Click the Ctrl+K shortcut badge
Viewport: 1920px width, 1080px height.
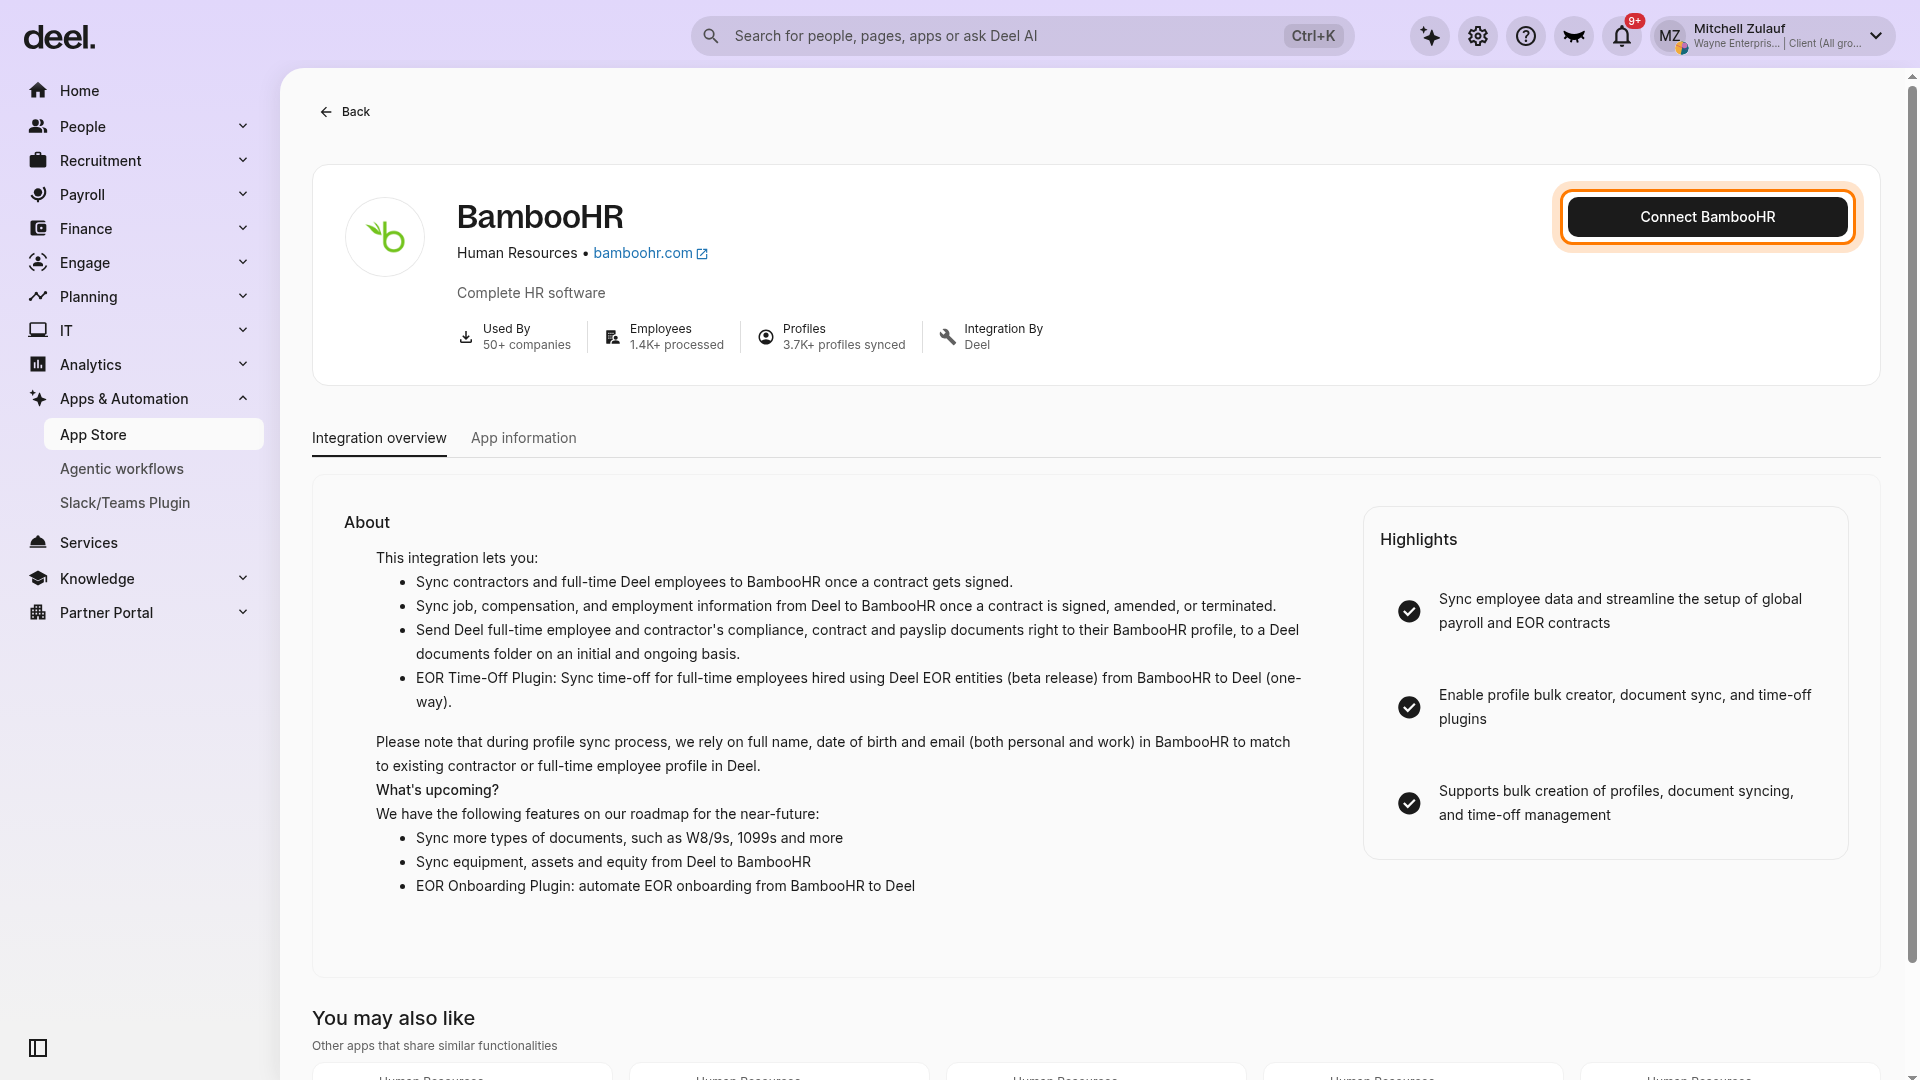[x=1313, y=36]
